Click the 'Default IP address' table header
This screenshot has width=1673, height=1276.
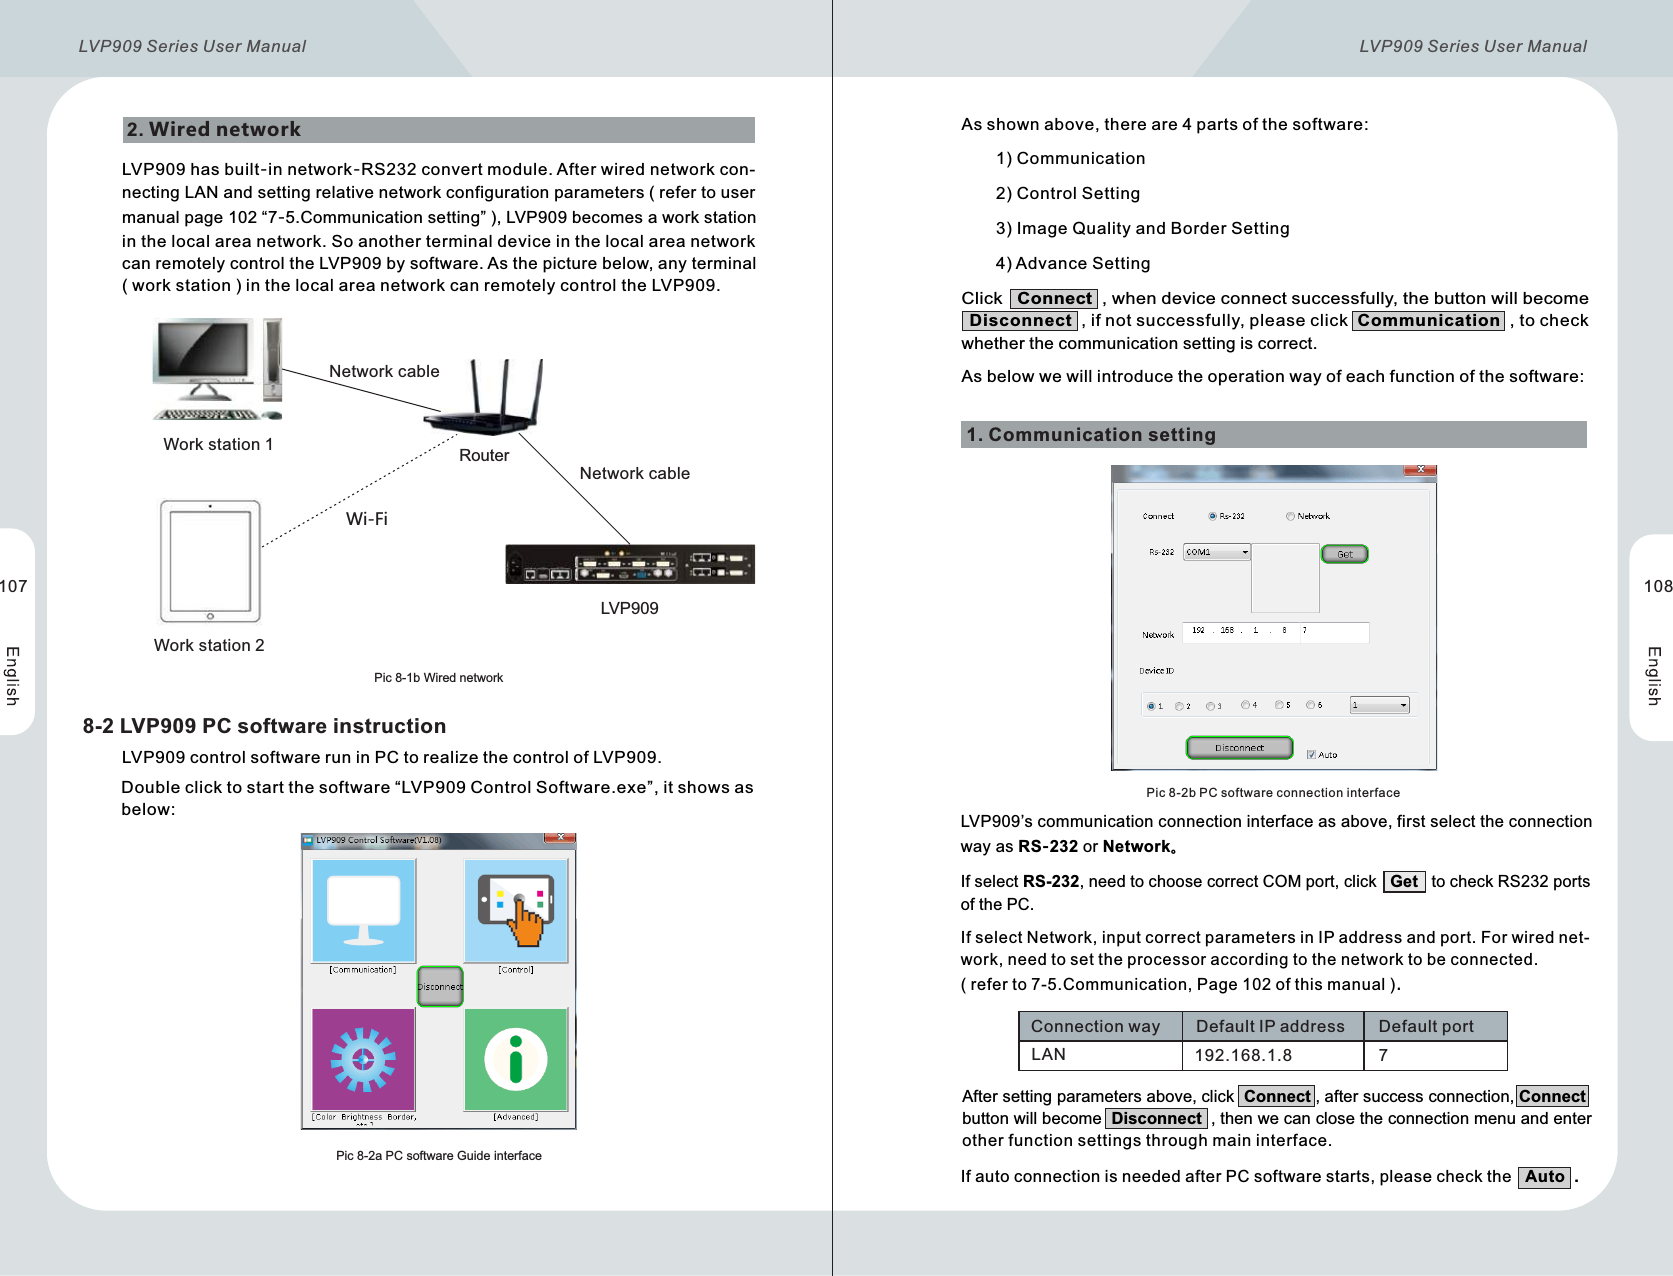(1273, 1026)
